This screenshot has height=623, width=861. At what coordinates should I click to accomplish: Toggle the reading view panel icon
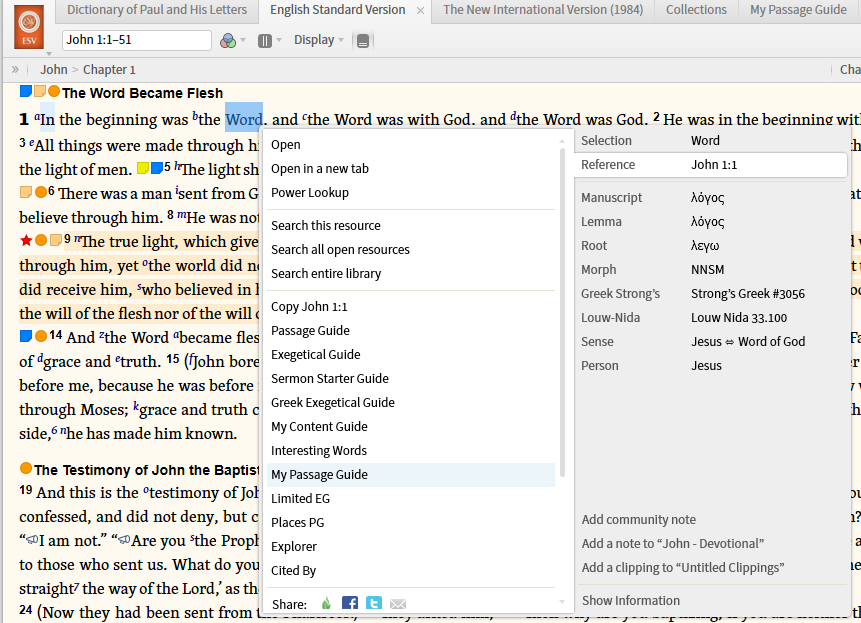[x=363, y=41]
